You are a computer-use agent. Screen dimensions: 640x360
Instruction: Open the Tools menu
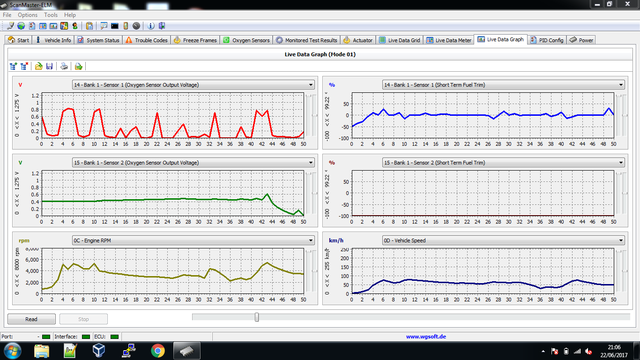[x=51, y=15]
